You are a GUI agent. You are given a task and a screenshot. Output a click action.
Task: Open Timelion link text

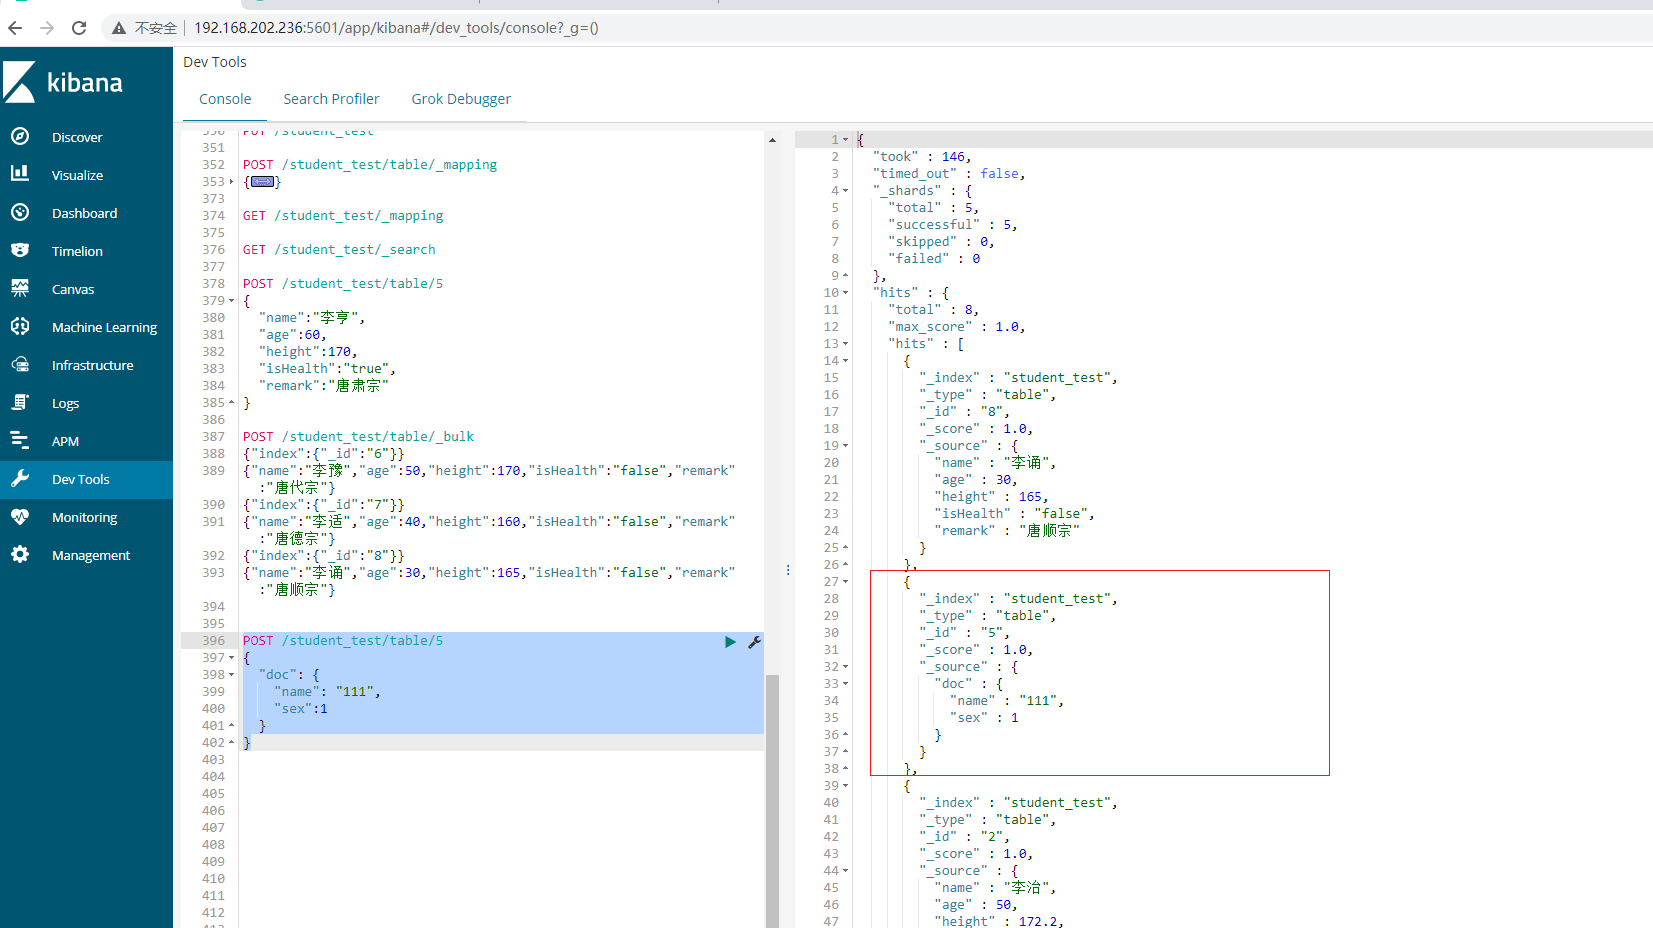[77, 251]
